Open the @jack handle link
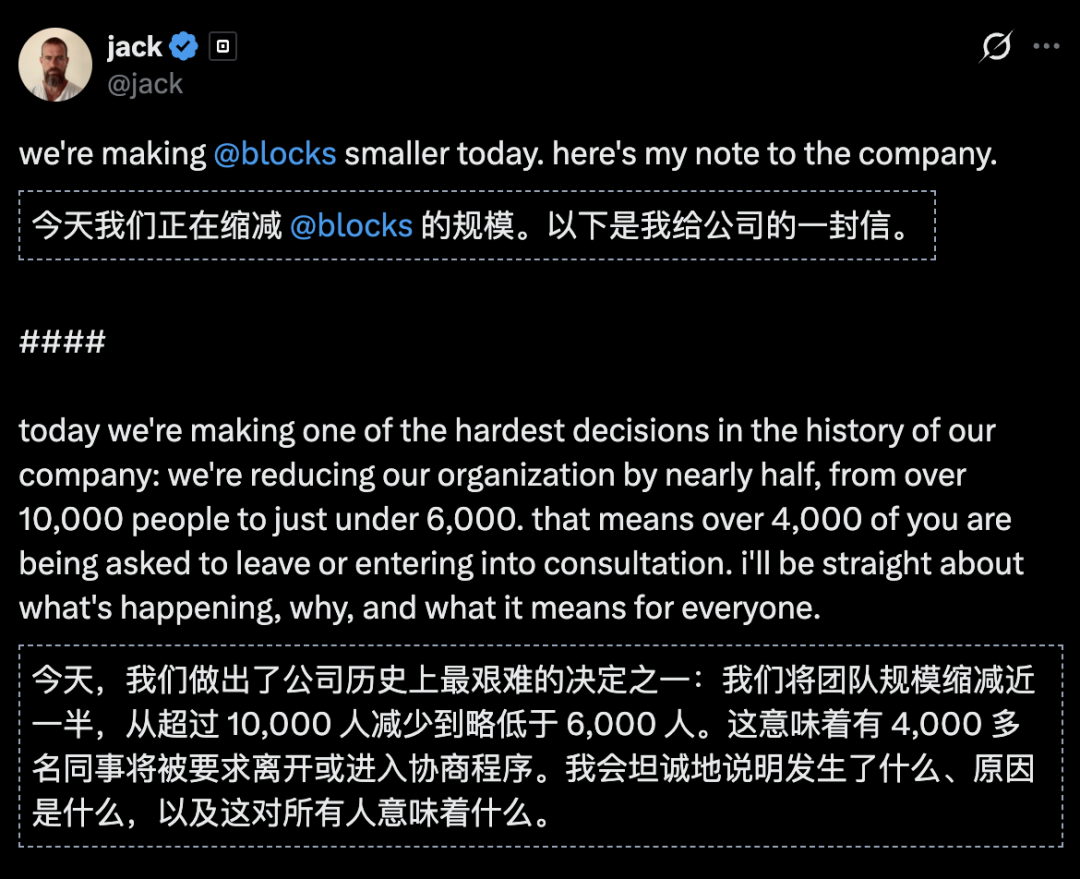Viewport: 1080px width, 879px height. pyautogui.click(x=144, y=84)
